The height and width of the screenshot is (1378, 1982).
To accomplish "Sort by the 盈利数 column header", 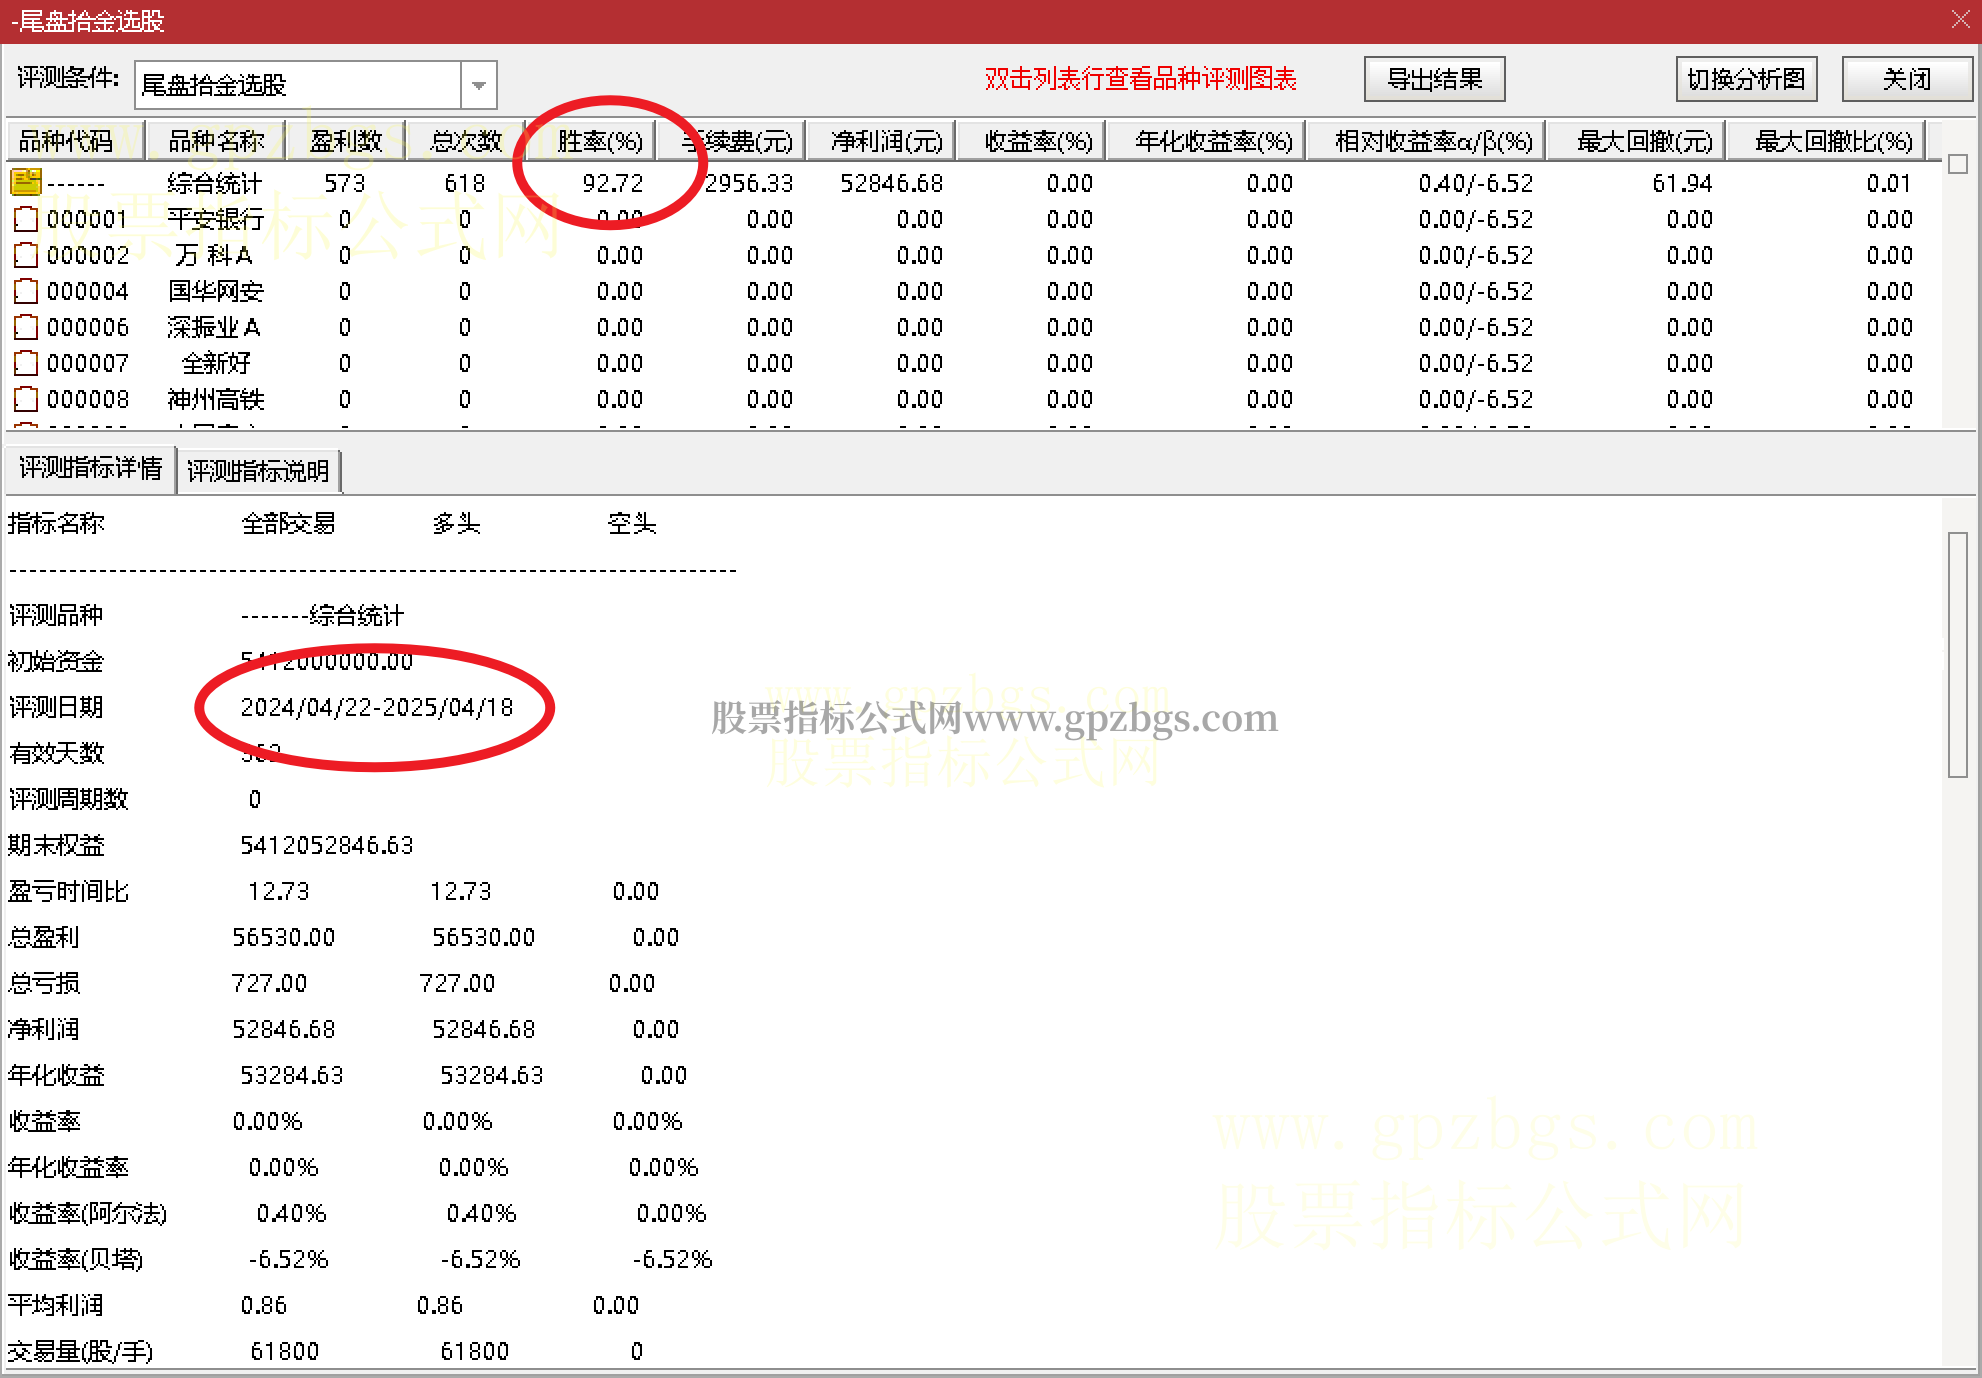I will [x=346, y=141].
